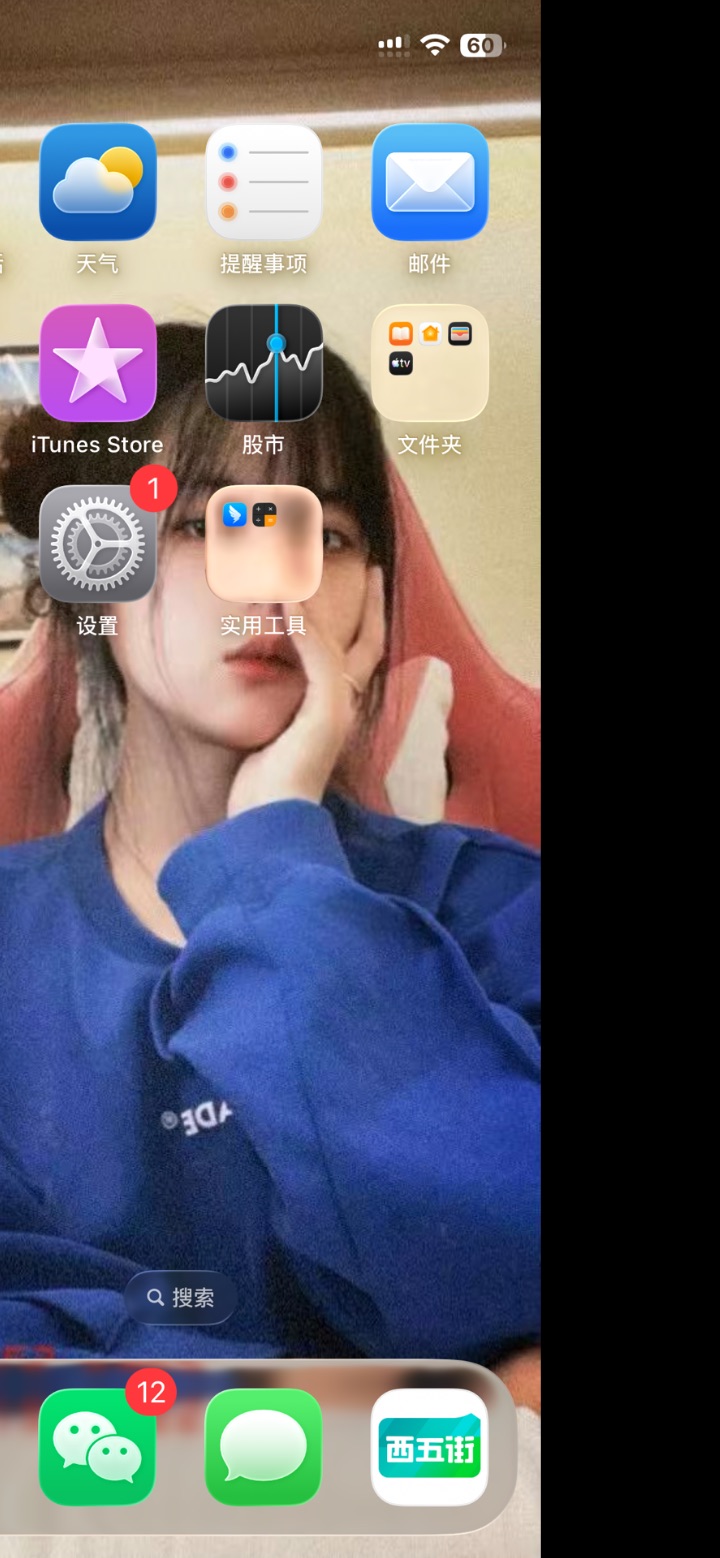Open the iTunes Store app
720x1558 pixels.
(x=98, y=363)
